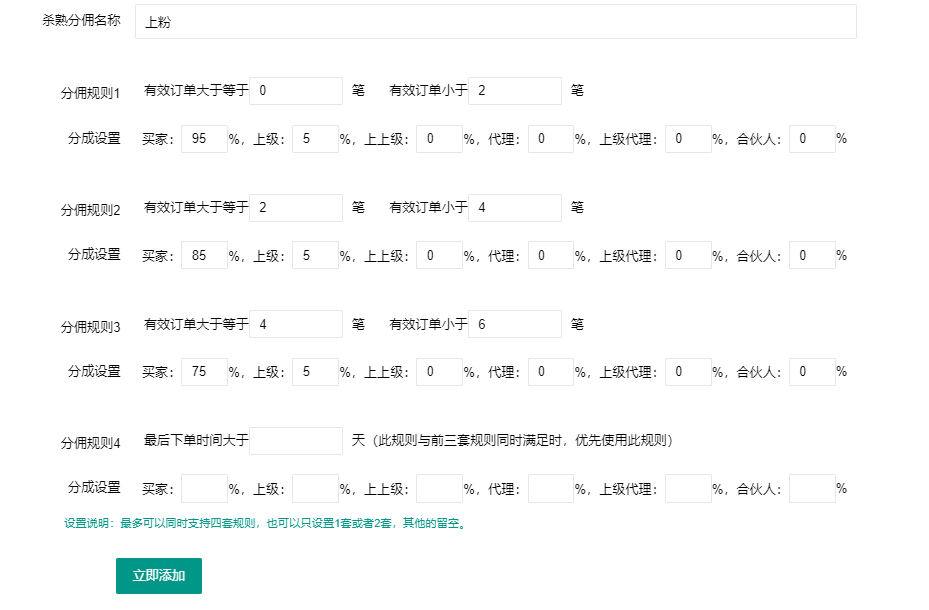Click rule 2 代理 percentage field
This screenshot has width=929, height=610.
click(x=551, y=255)
